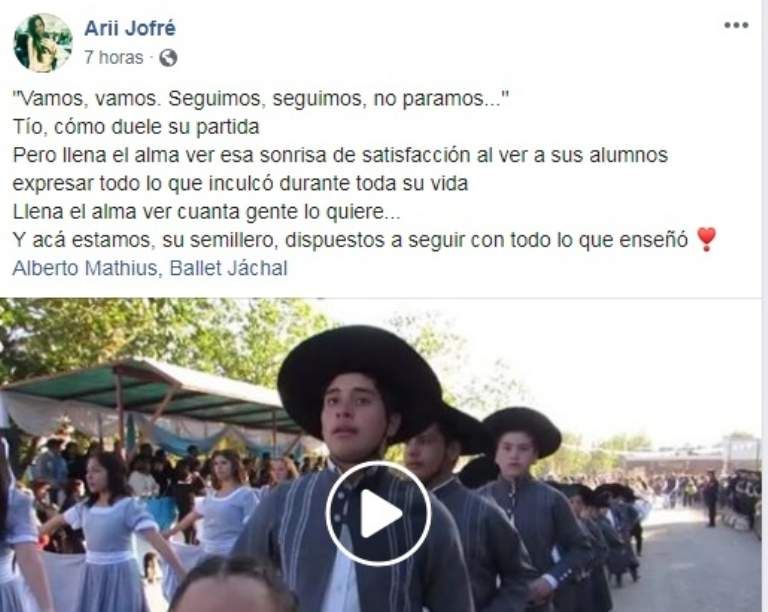Open the tagged Alberto Mathius link
The height and width of the screenshot is (612, 768).
85,268
